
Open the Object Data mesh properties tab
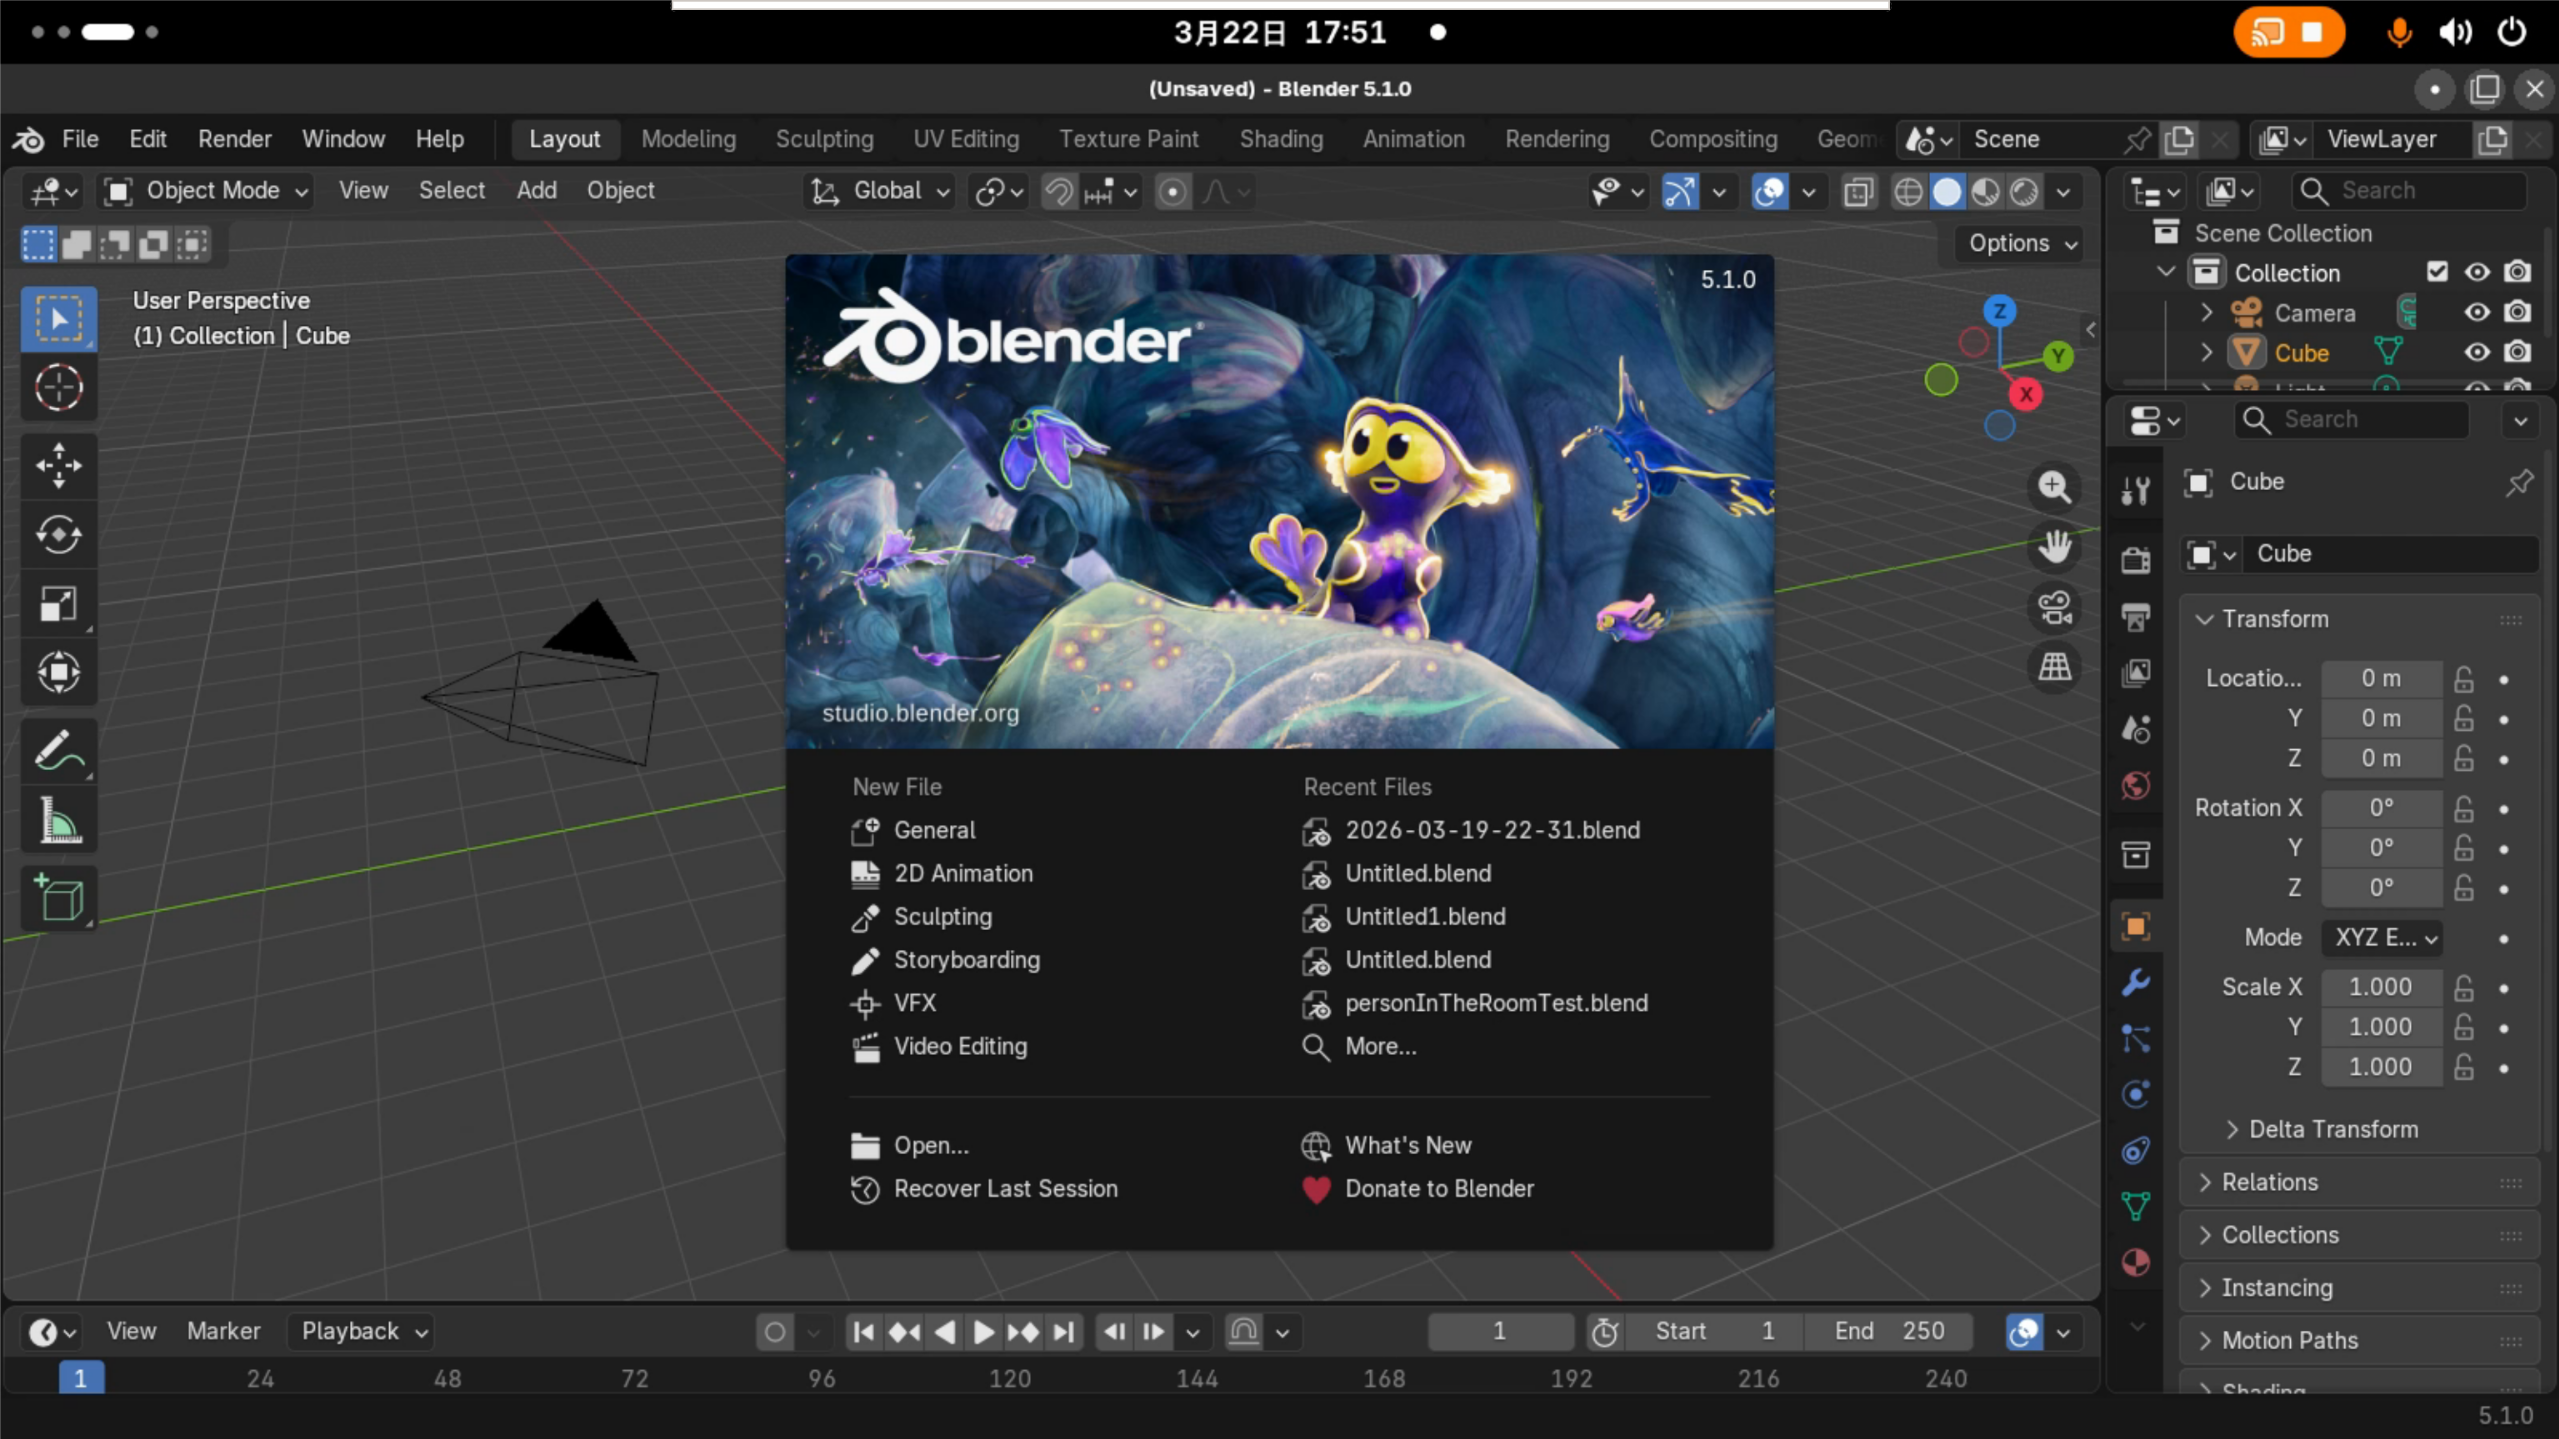[2136, 1207]
